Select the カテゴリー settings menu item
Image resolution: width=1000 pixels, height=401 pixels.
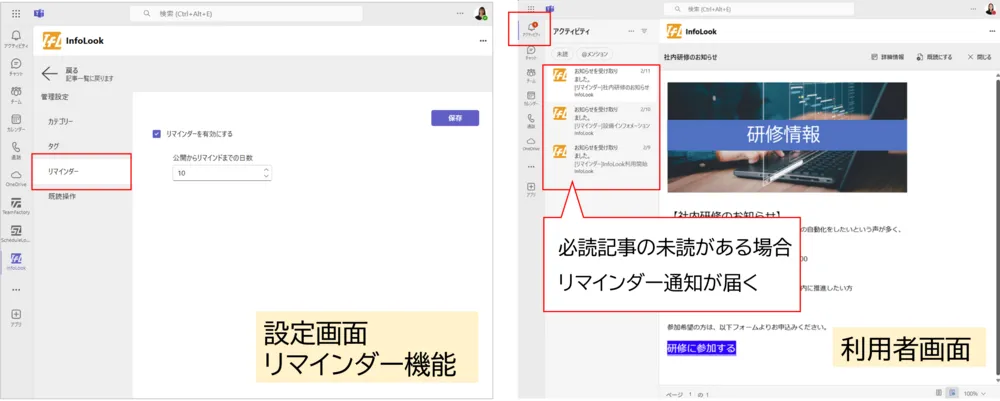point(61,121)
